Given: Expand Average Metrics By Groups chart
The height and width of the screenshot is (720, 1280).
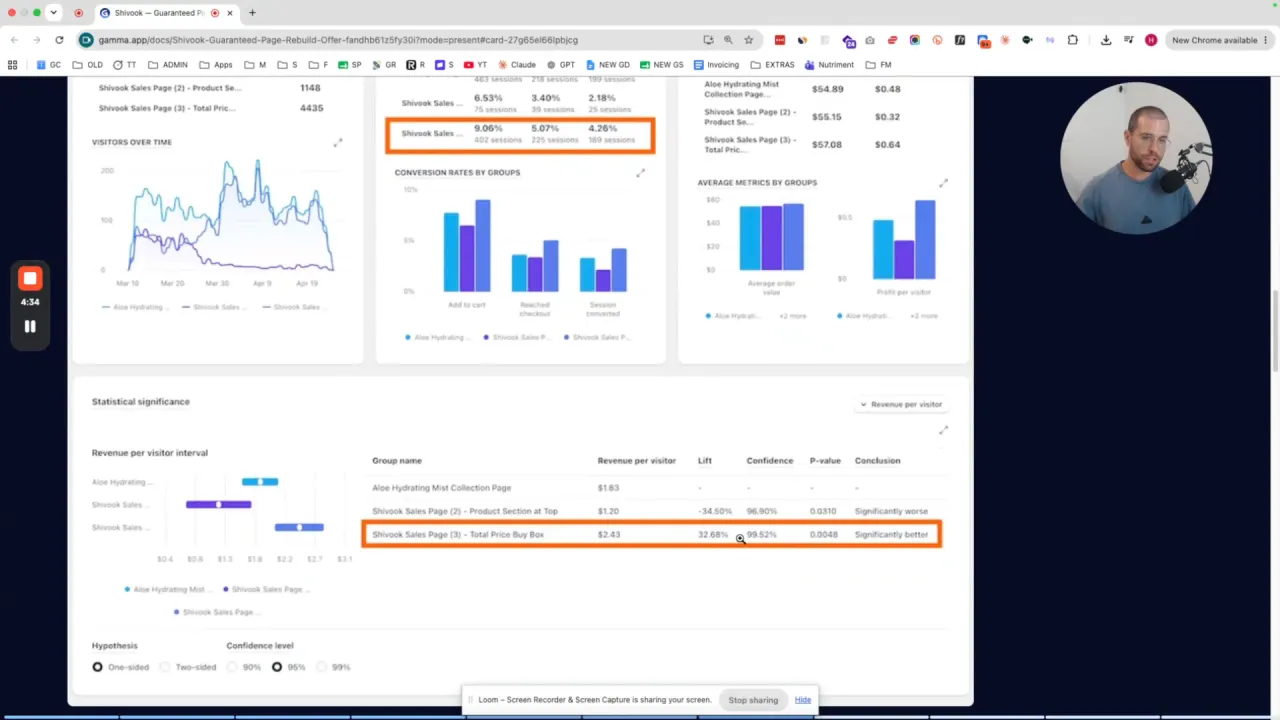Looking at the screenshot, I should pos(943,183).
